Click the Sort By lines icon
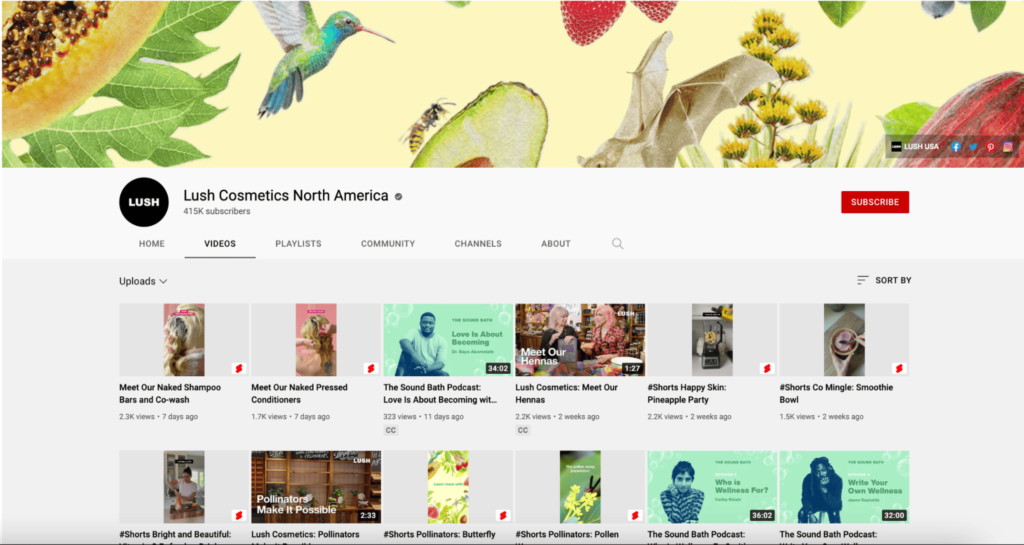This screenshot has width=1024, height=545. pos(863,281)
